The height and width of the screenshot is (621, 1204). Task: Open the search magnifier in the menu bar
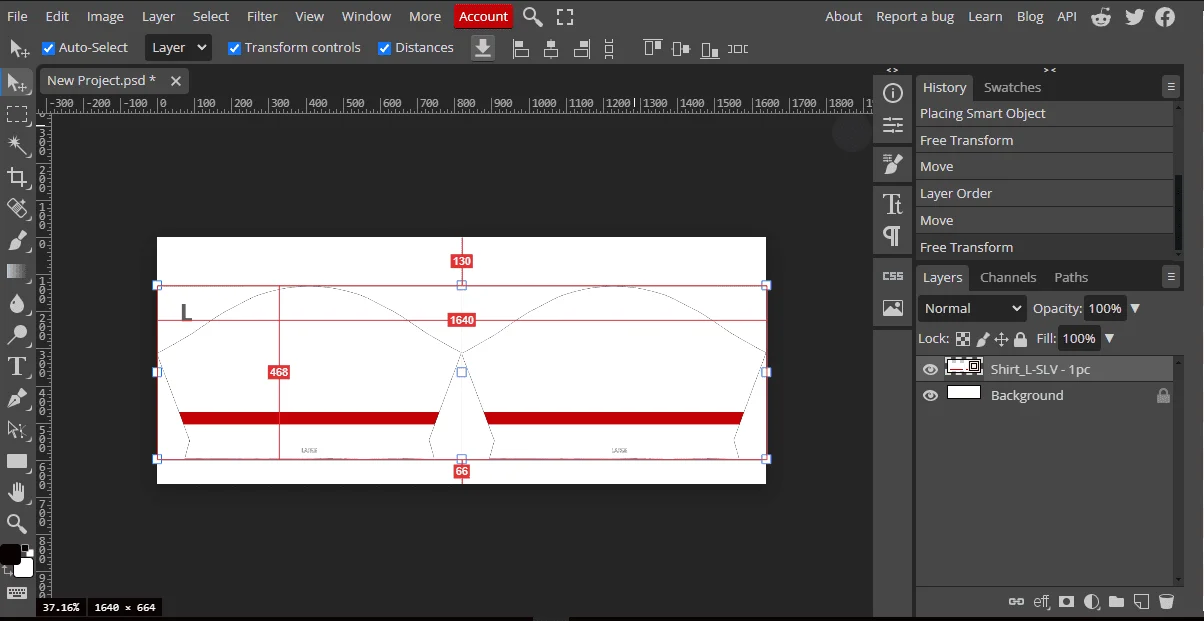click(533, 16)
